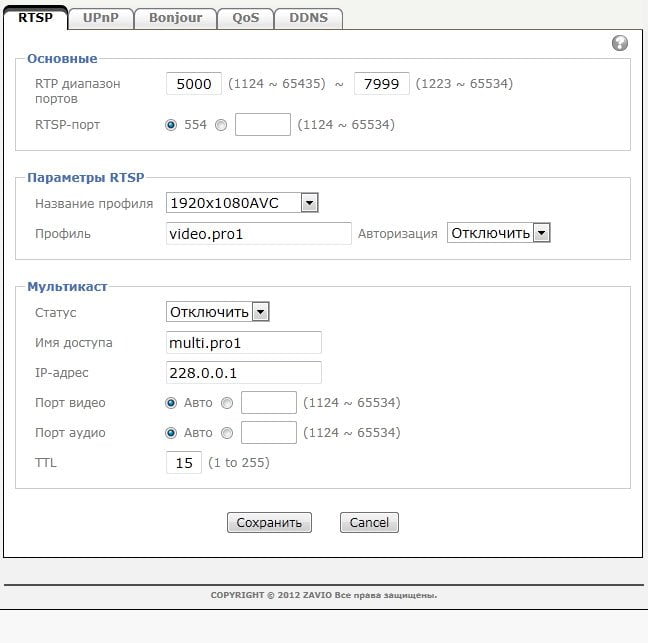
Task: Switch to the QoS tab
Action: coord(245,18)
